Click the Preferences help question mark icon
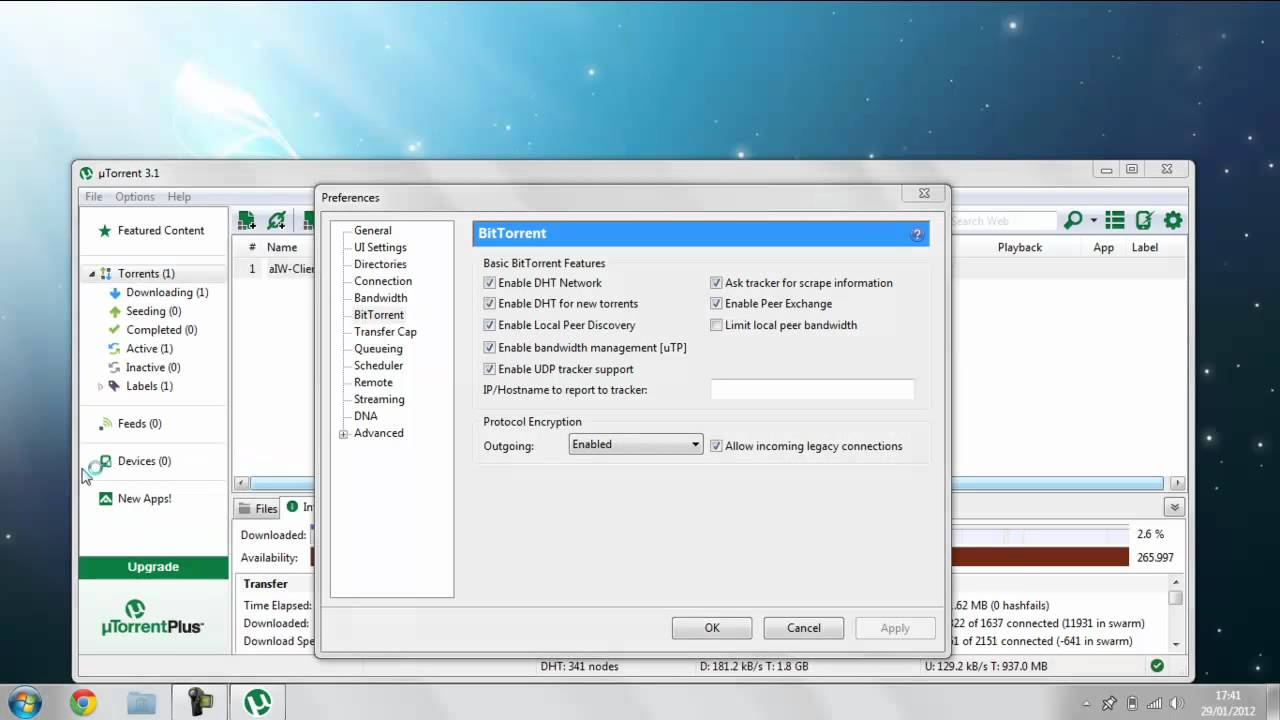This screenshot has height=720, width=1280. pos(917,234)
